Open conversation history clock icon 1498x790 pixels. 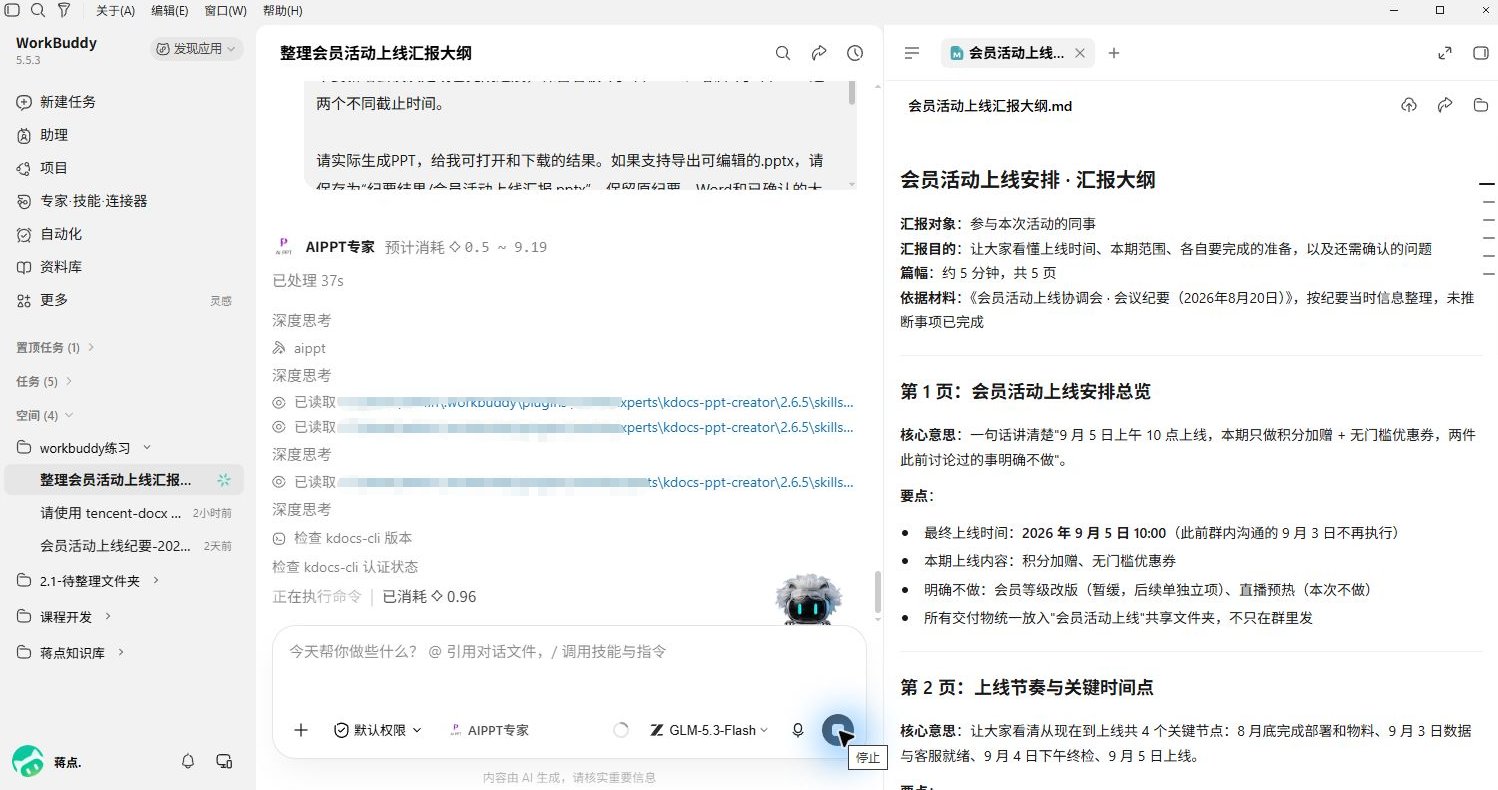click(x=855, y=53)
